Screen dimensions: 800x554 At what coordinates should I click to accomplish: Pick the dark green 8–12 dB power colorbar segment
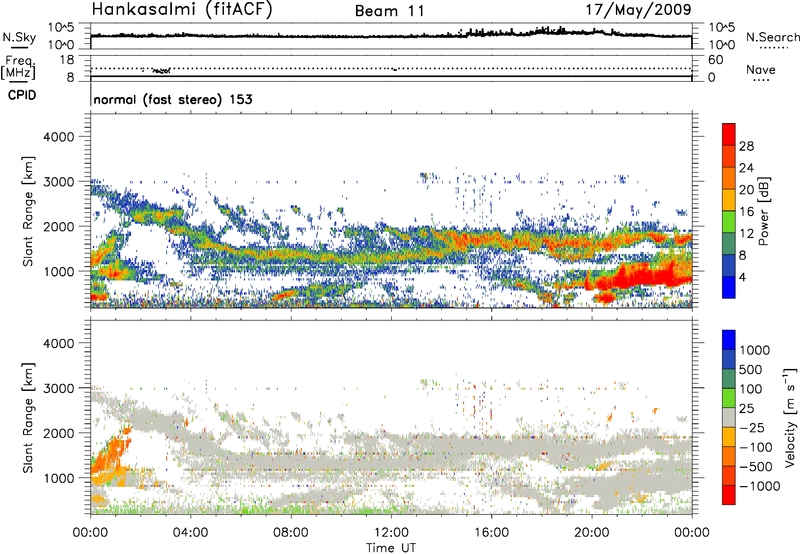pos(729,243)
